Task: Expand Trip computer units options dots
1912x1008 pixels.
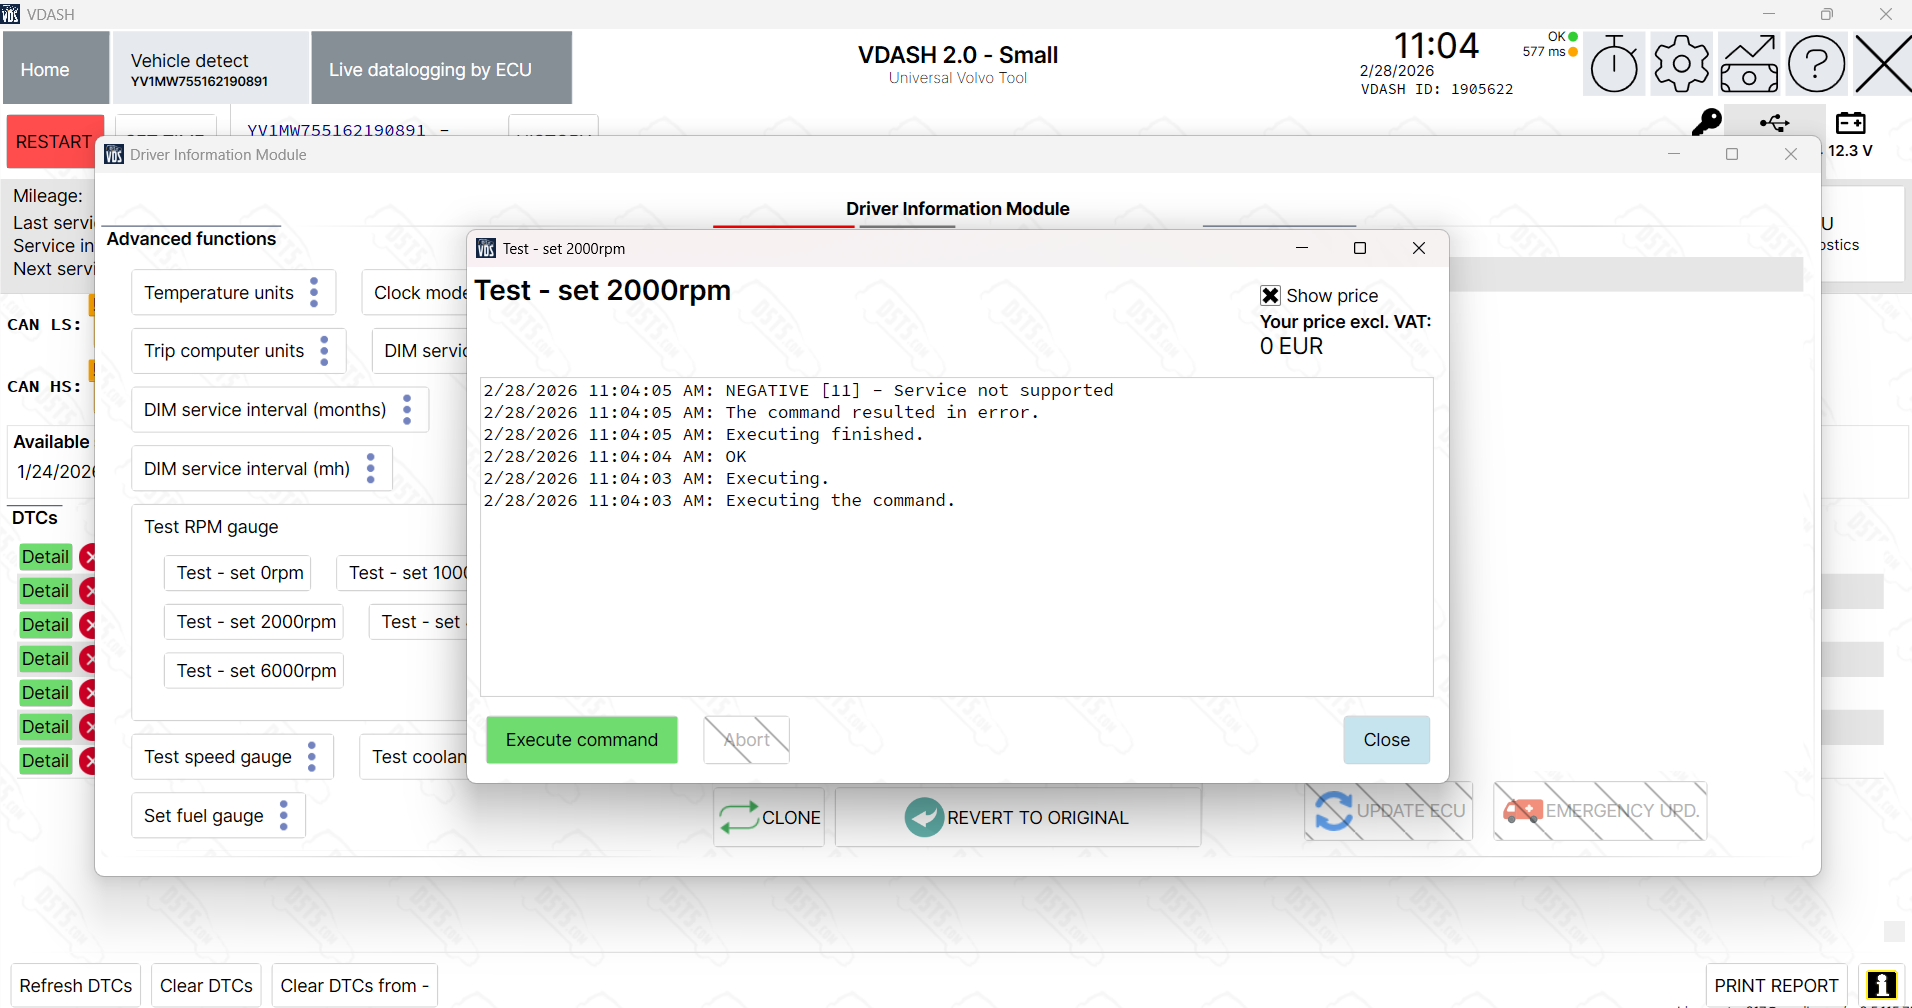Action: point(324,351)
